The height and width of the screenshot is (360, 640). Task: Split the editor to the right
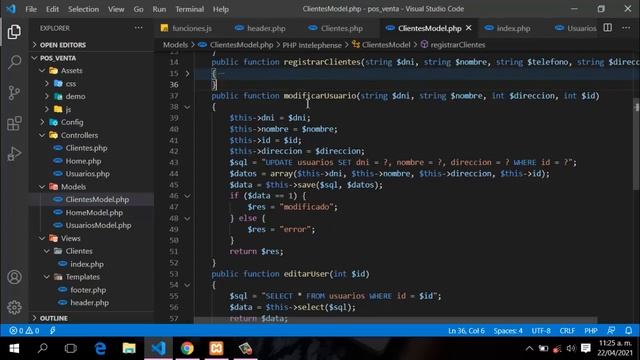[x=608, y=28]
